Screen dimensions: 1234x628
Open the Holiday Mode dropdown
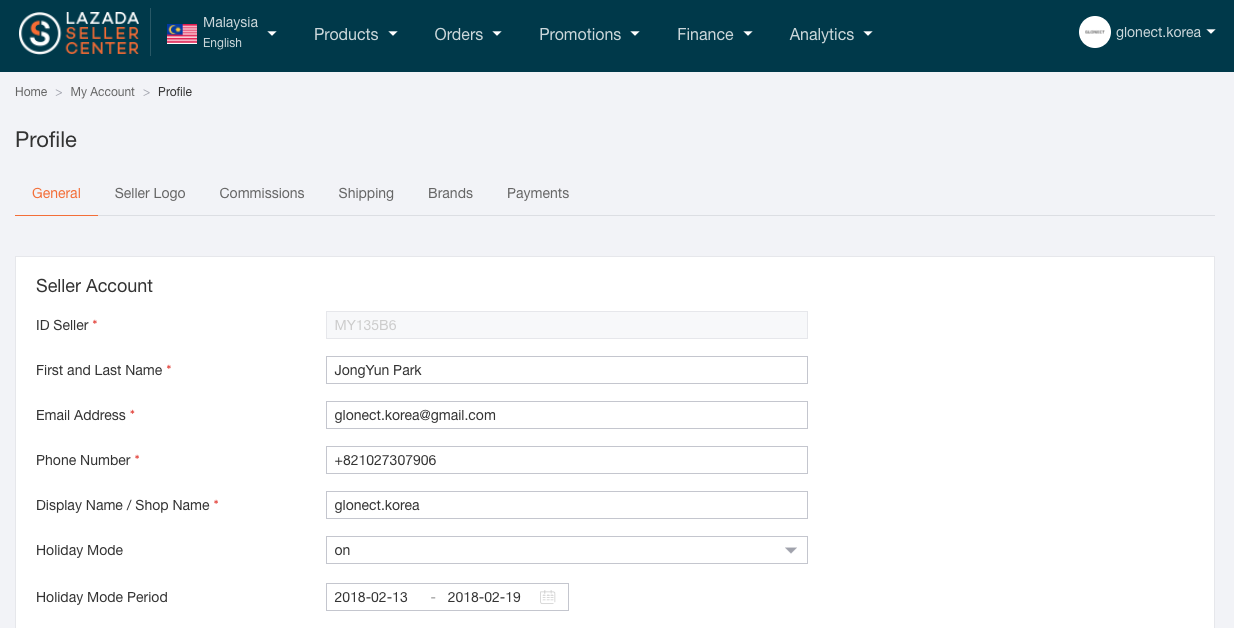point(567,550)
